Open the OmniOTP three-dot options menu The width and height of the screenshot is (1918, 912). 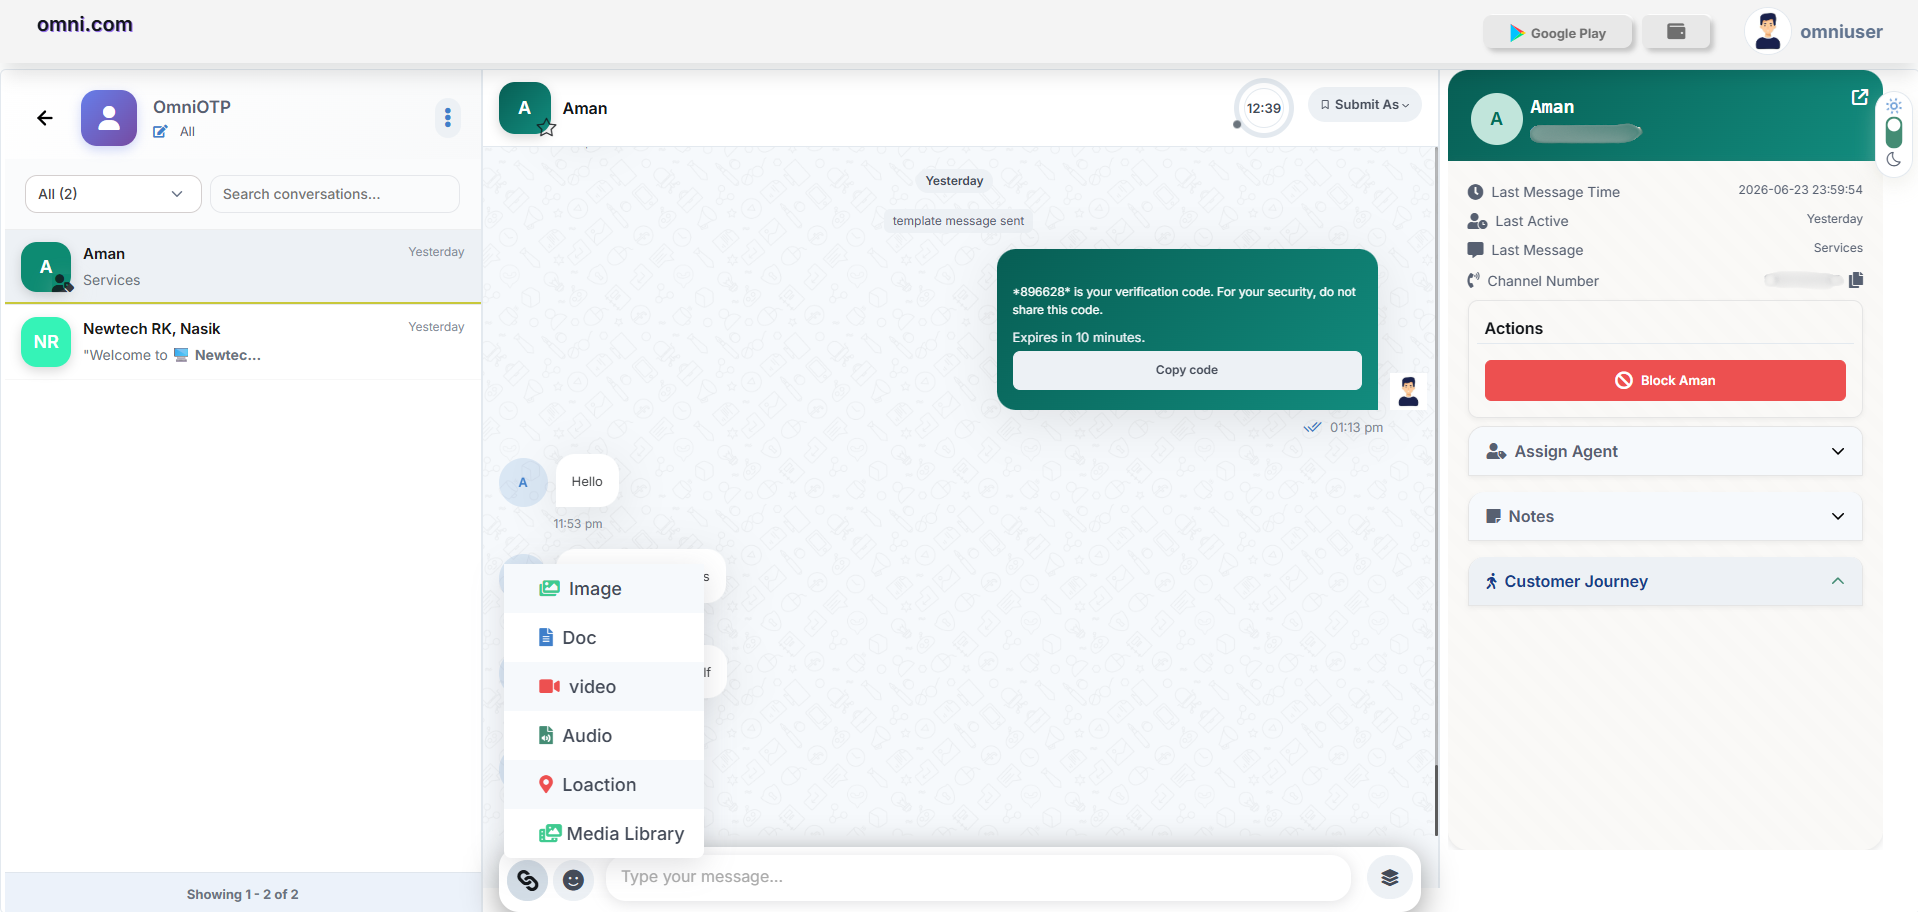pyautogui.click(x=447, y=118)
